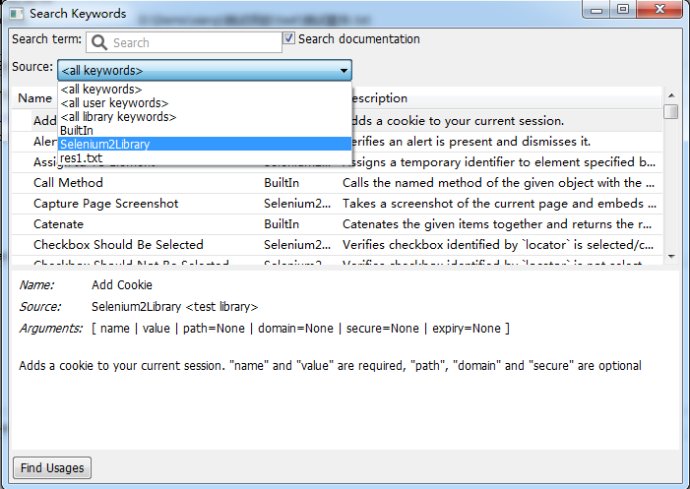Maximize the Search Keywords window

pyautogui.click(x=623, y=10)
